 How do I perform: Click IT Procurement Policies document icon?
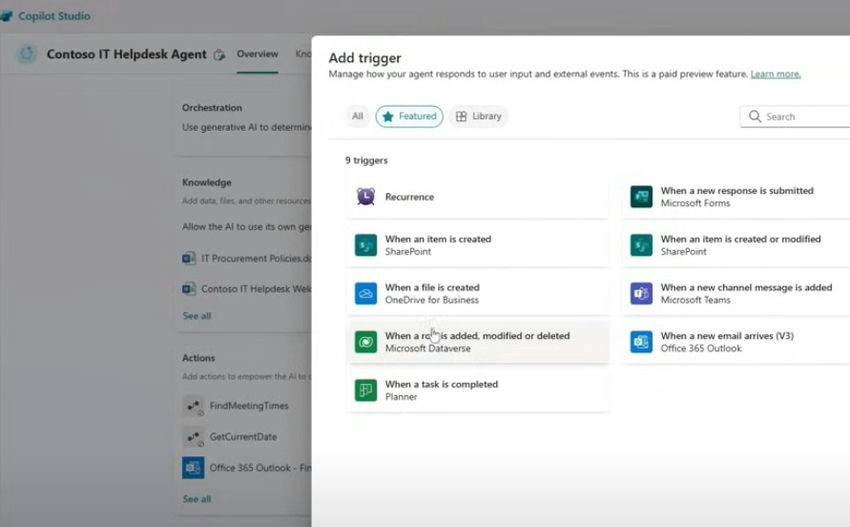click(x=189, y=258)
